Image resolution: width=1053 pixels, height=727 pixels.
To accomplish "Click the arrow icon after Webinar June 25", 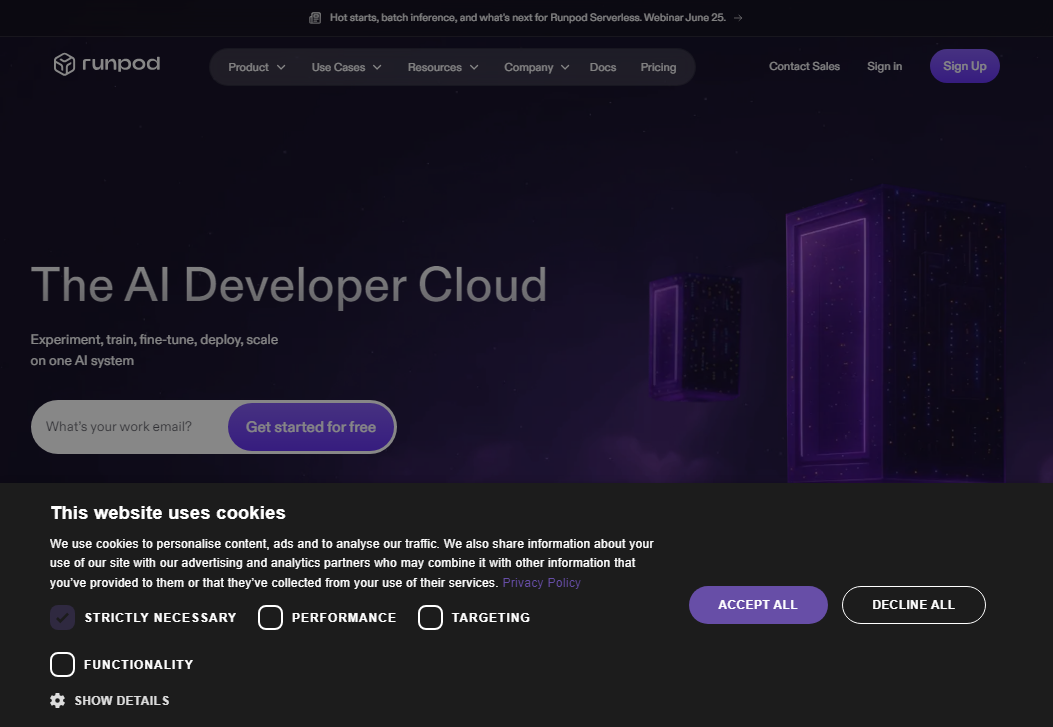I will (738, 18).
